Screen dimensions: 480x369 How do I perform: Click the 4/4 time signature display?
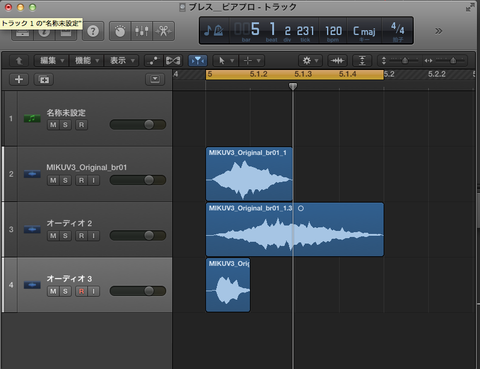[398, 28]
